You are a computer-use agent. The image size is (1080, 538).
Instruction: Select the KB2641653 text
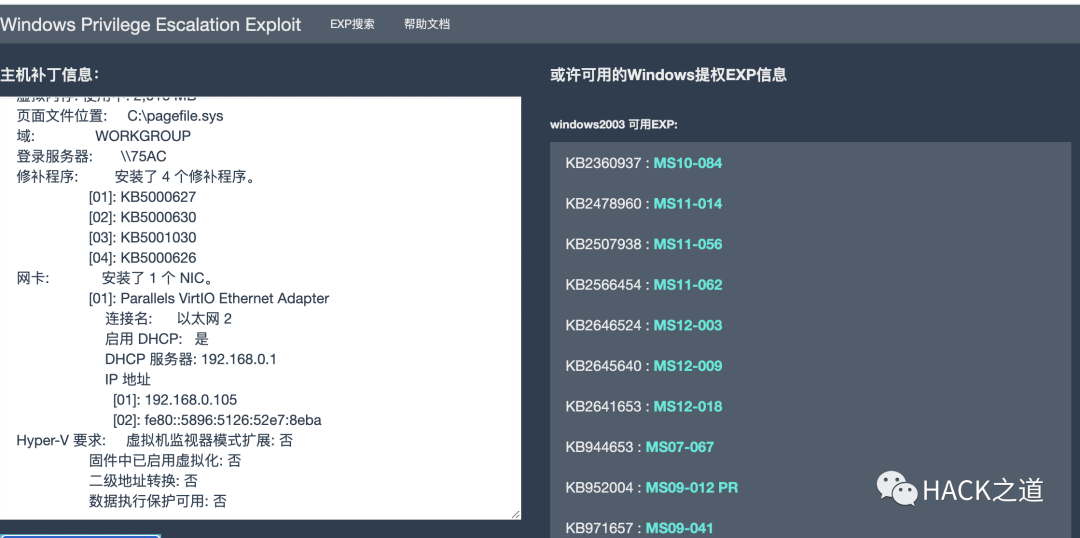(x=603, y=406)
